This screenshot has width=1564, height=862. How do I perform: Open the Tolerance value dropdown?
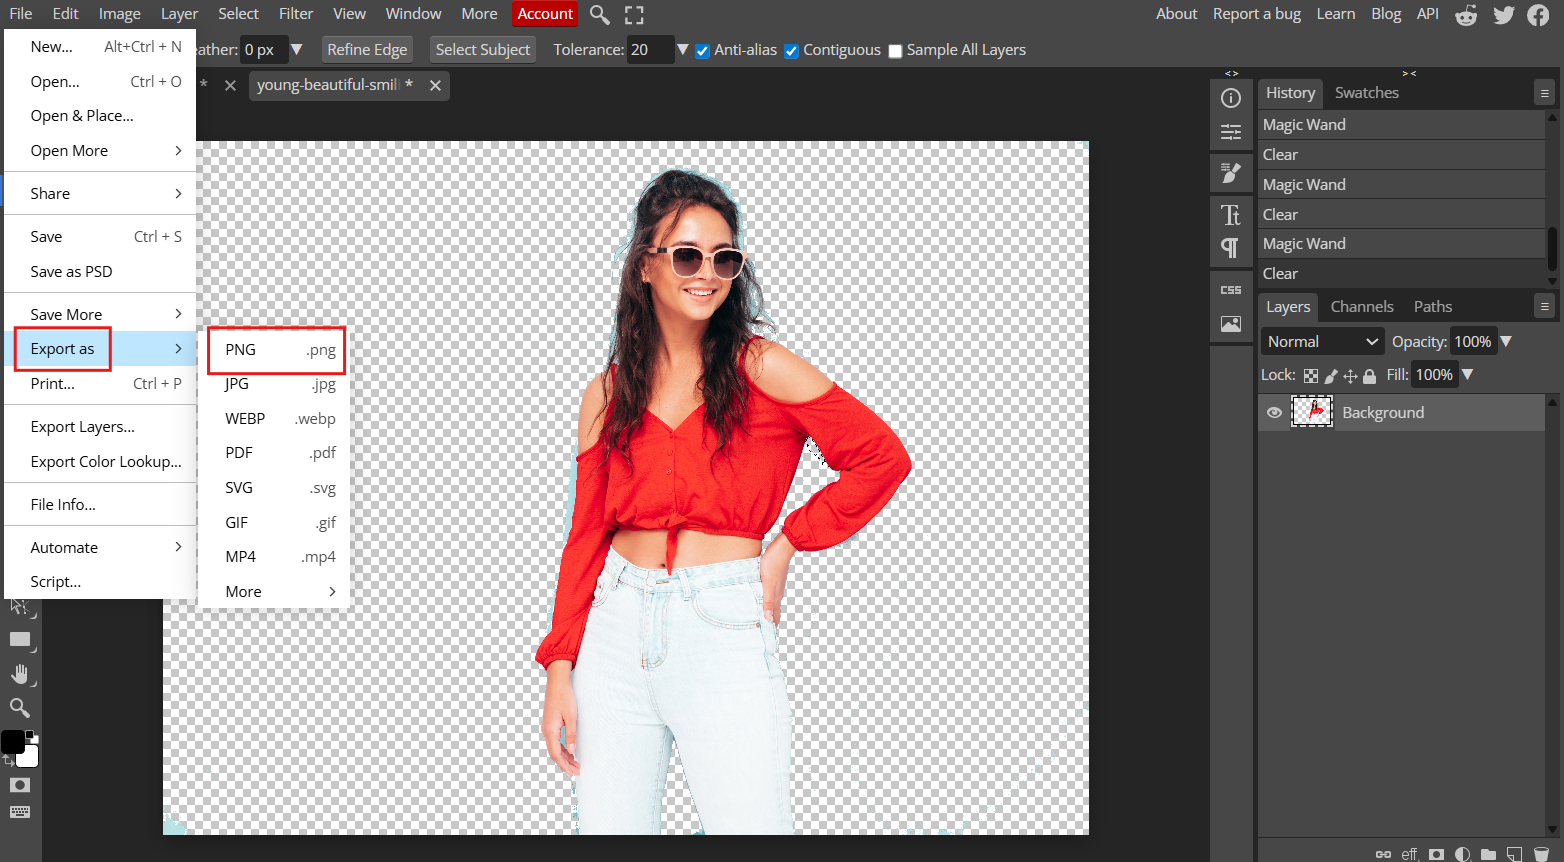point(682,49)
